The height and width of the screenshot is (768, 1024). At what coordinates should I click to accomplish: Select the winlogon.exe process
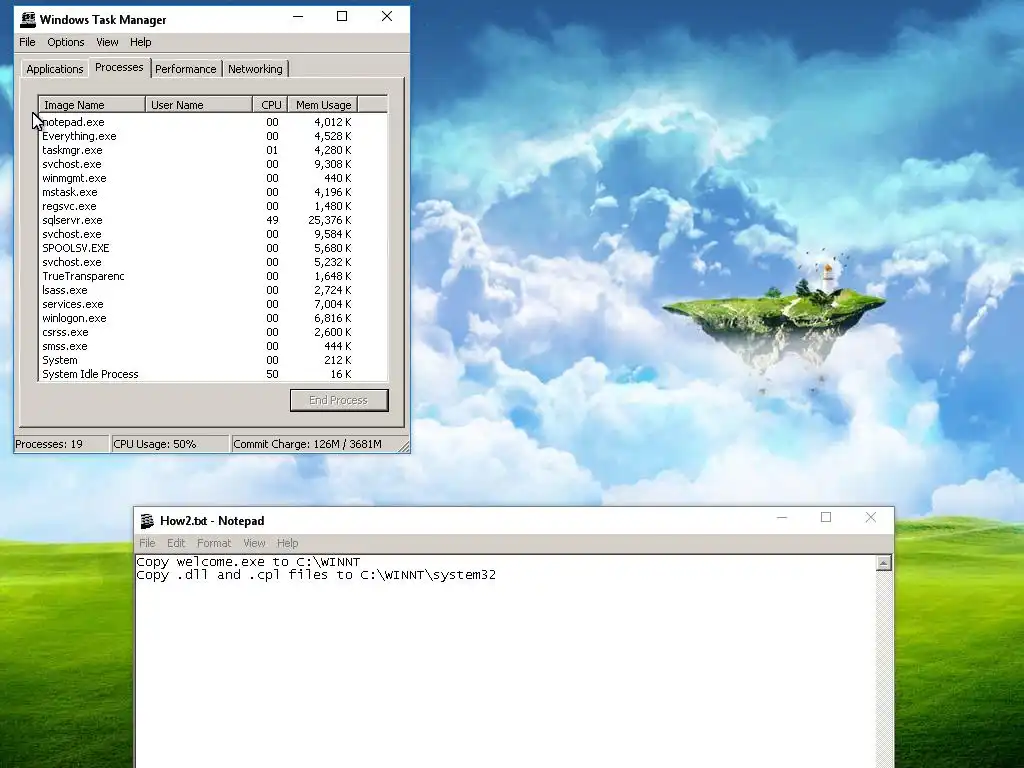[213, 318]
